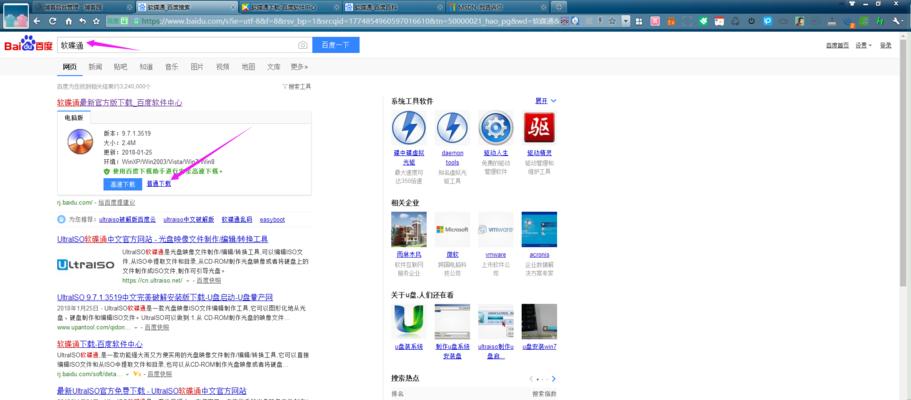
Task: Open the 硬盘虚拟光驱 lightning icon
Action: pos(408,127)
